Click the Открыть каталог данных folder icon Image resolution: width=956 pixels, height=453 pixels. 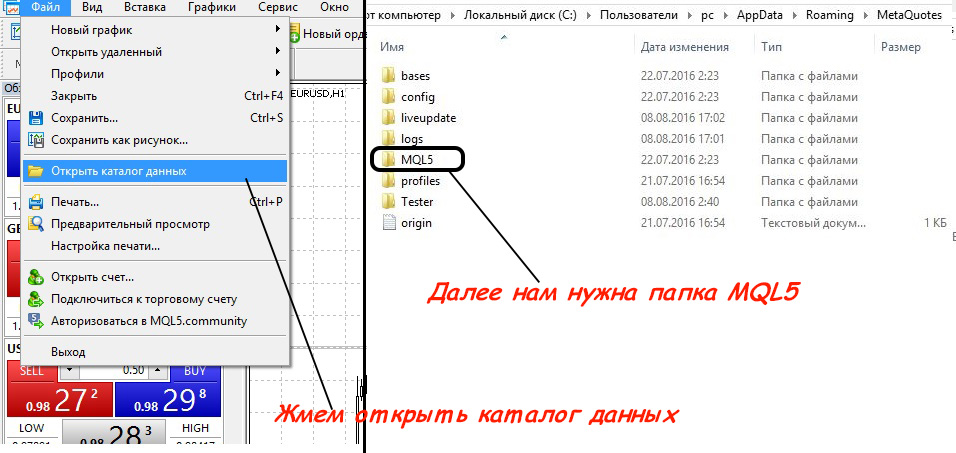pyautogui.click(x=36, y=171)
